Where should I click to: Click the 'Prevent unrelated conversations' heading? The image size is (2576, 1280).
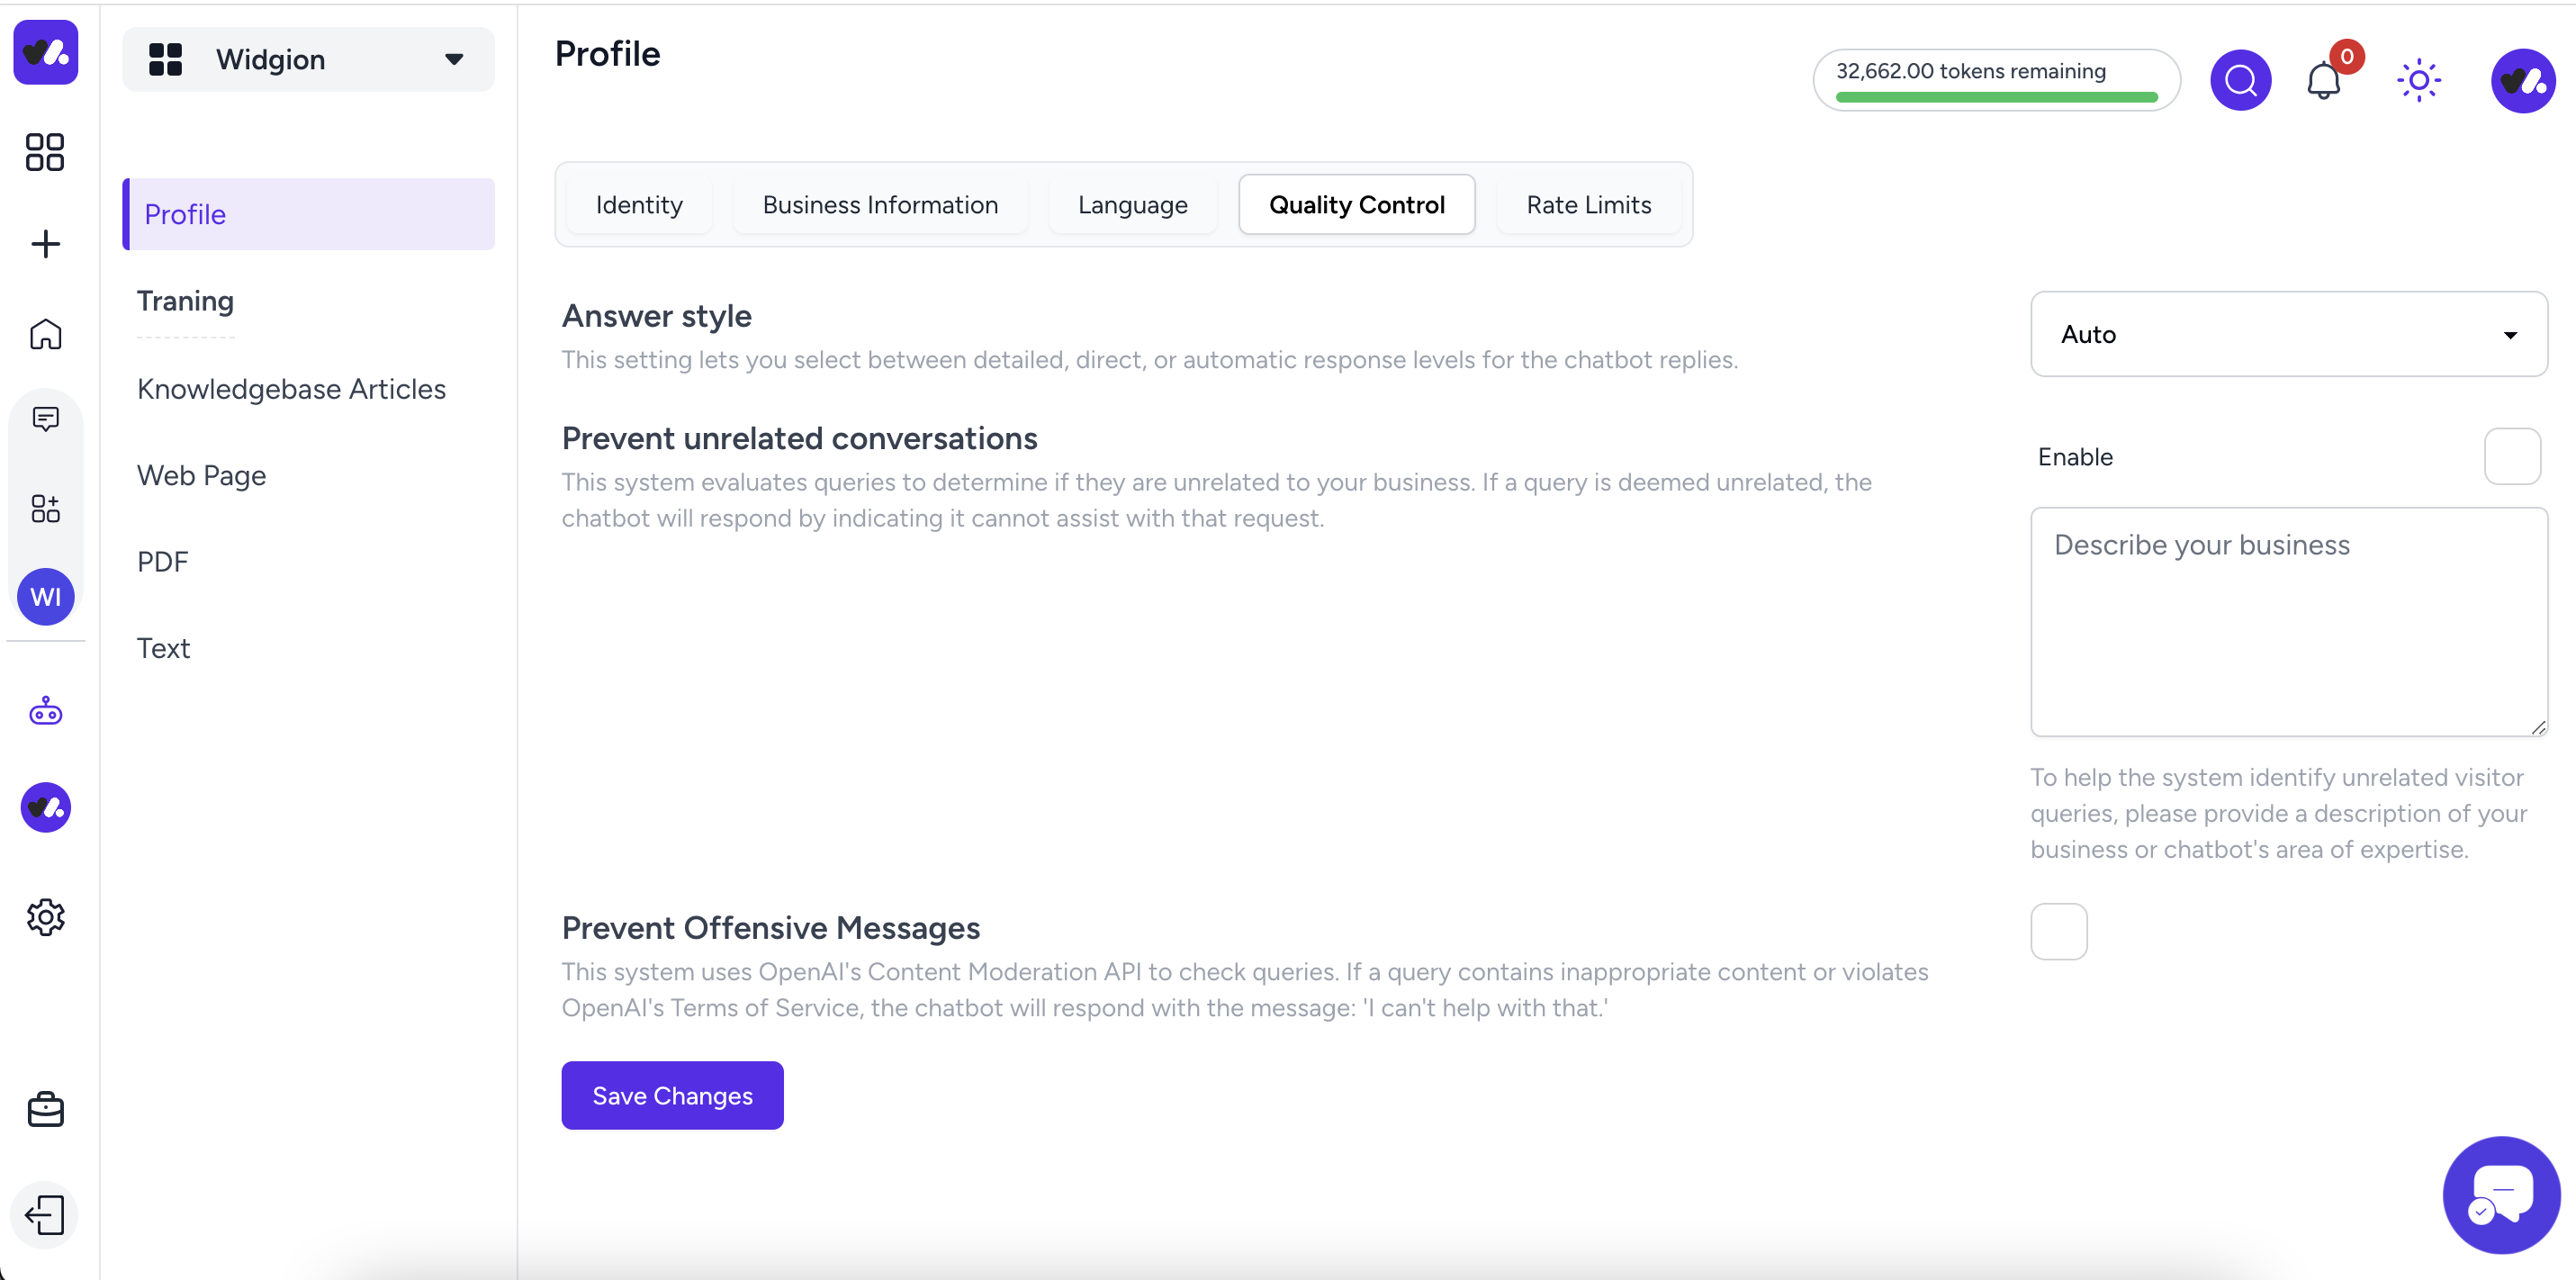pyautogui.click(x=799, y=438)
